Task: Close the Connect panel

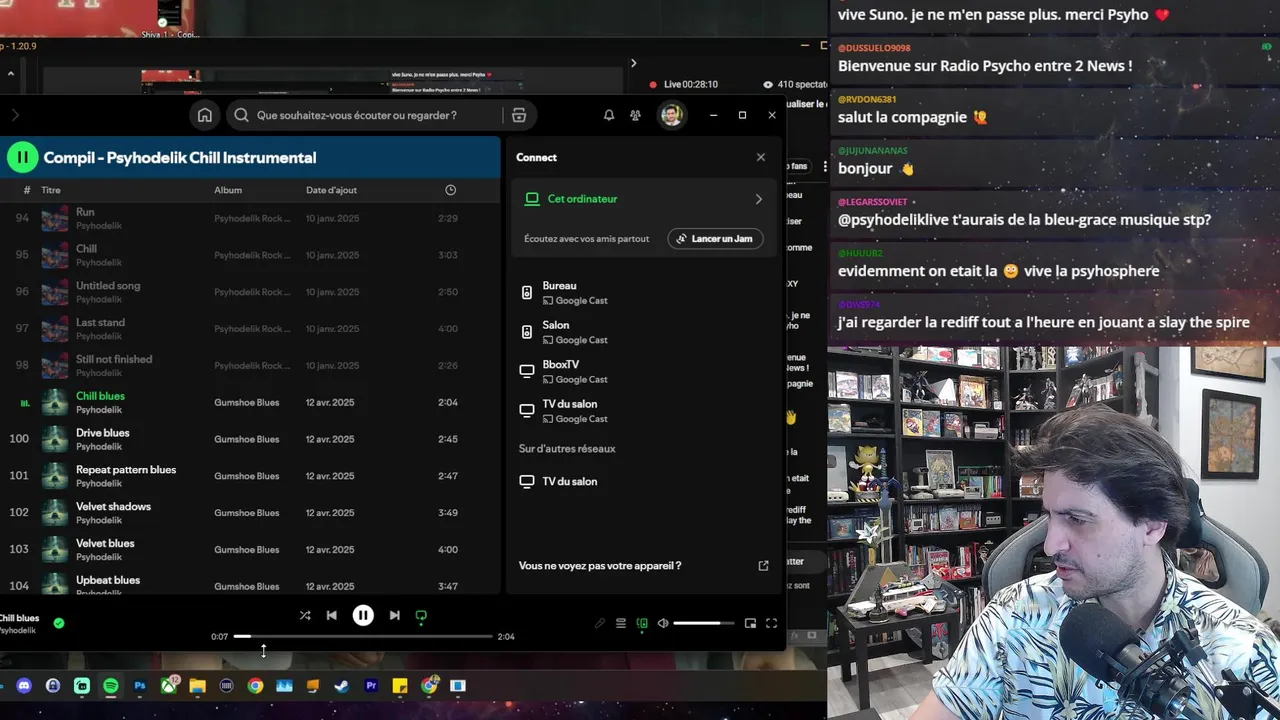Action: 761,157
